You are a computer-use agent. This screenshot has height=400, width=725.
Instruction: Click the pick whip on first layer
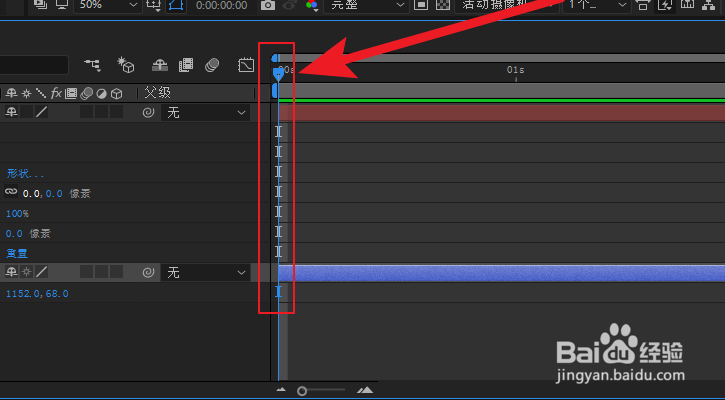148,112
